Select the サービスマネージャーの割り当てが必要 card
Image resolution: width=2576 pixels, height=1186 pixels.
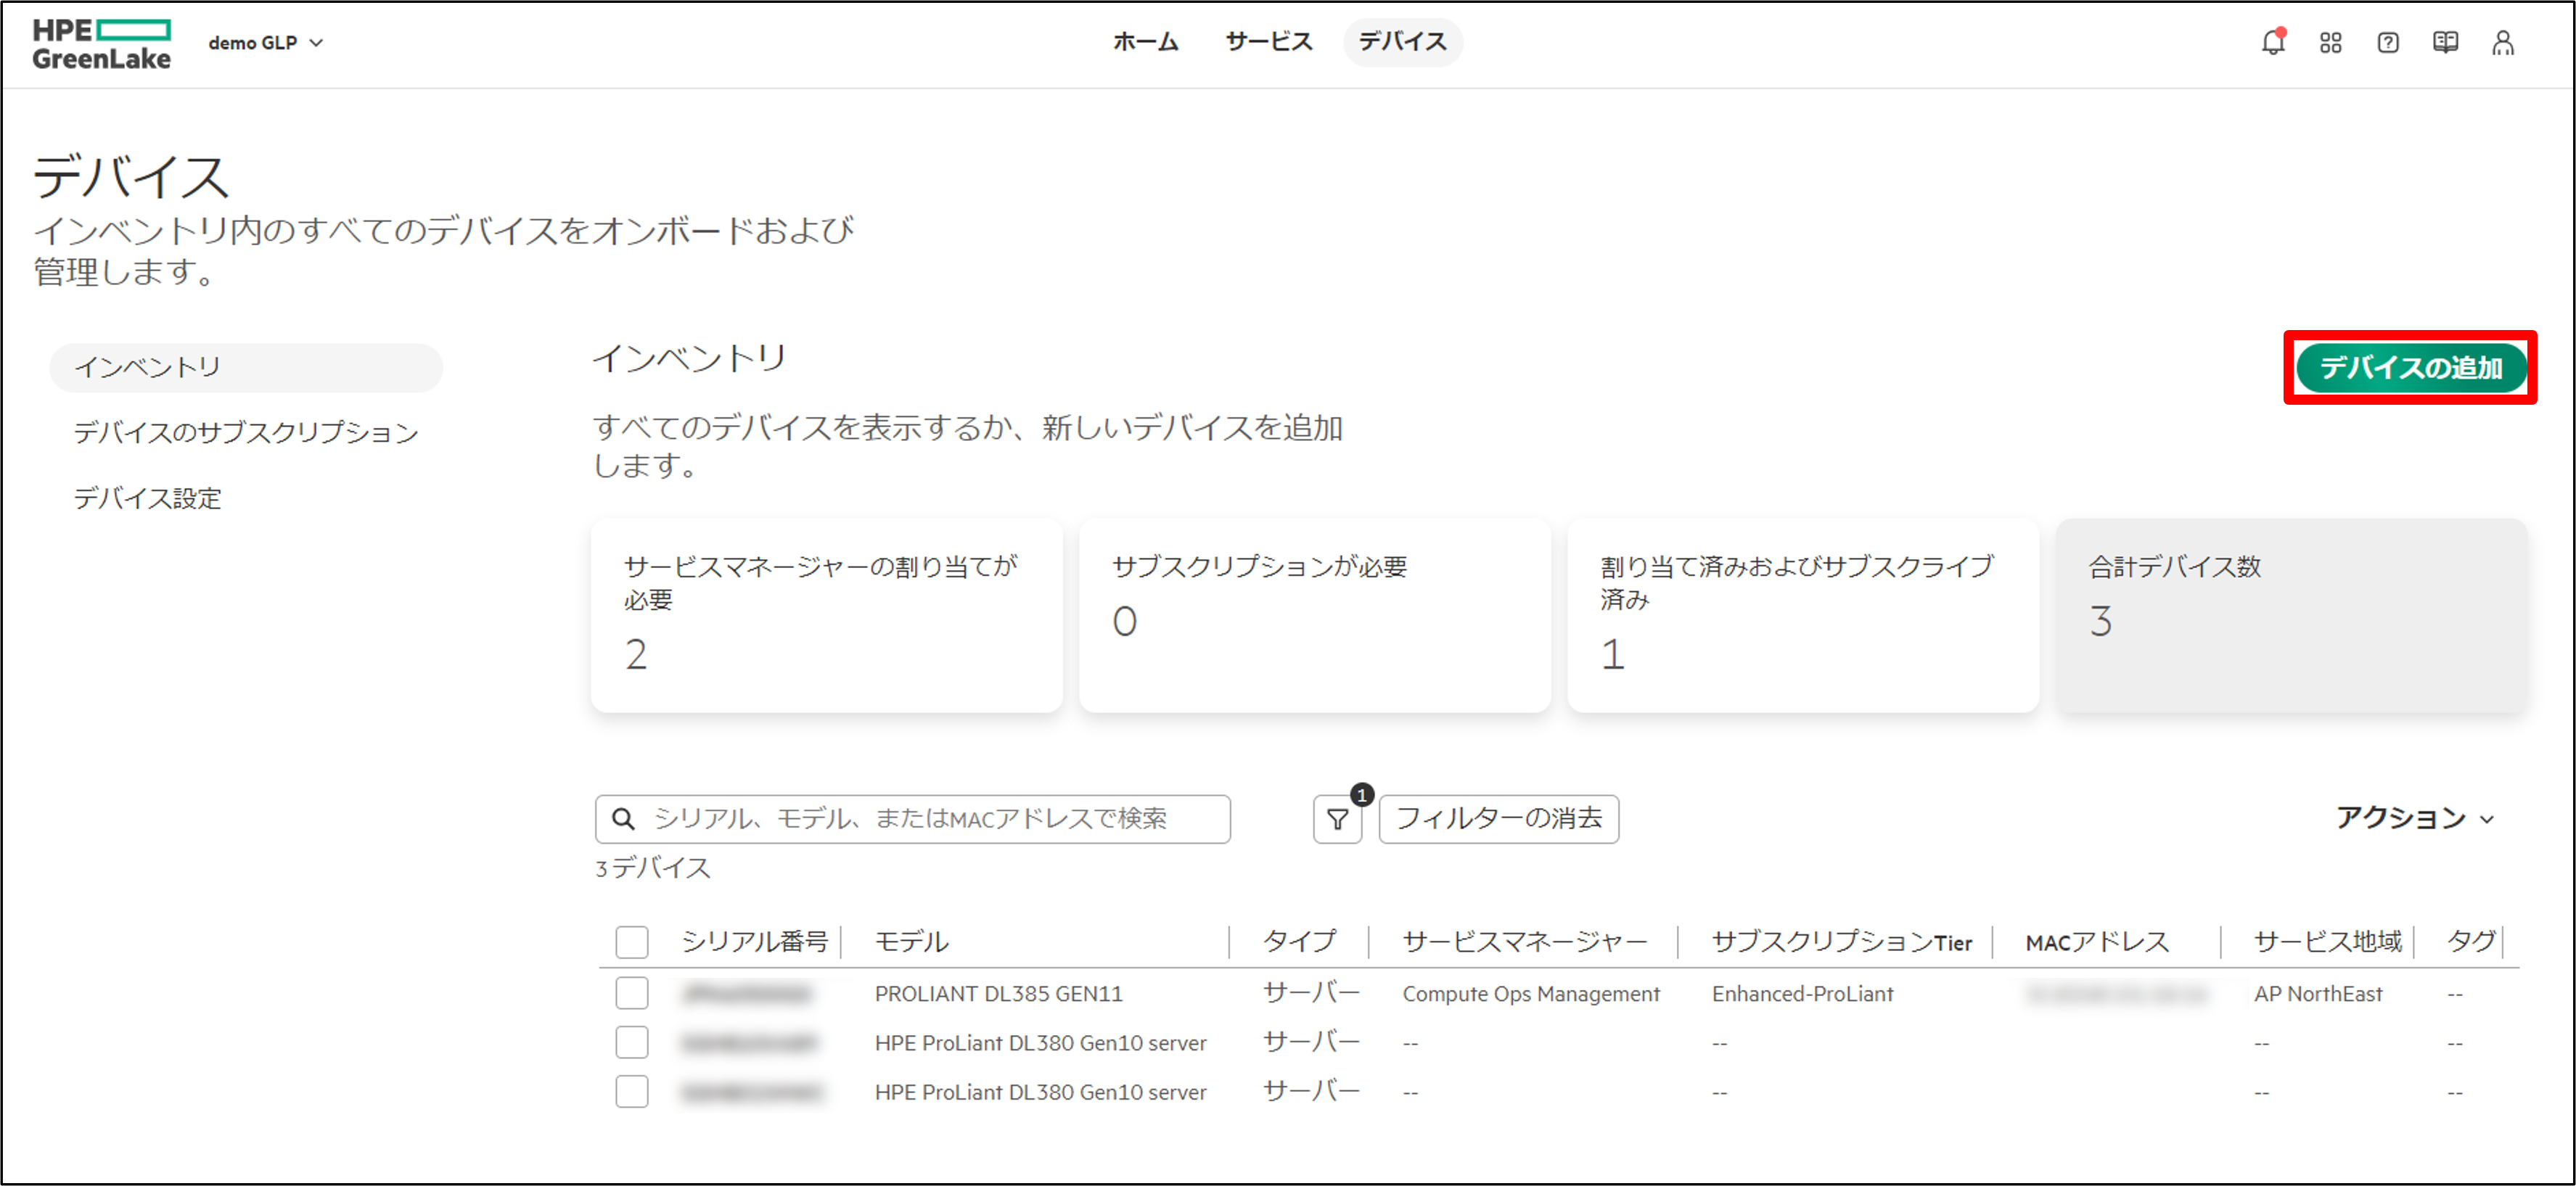pos(826,614)
